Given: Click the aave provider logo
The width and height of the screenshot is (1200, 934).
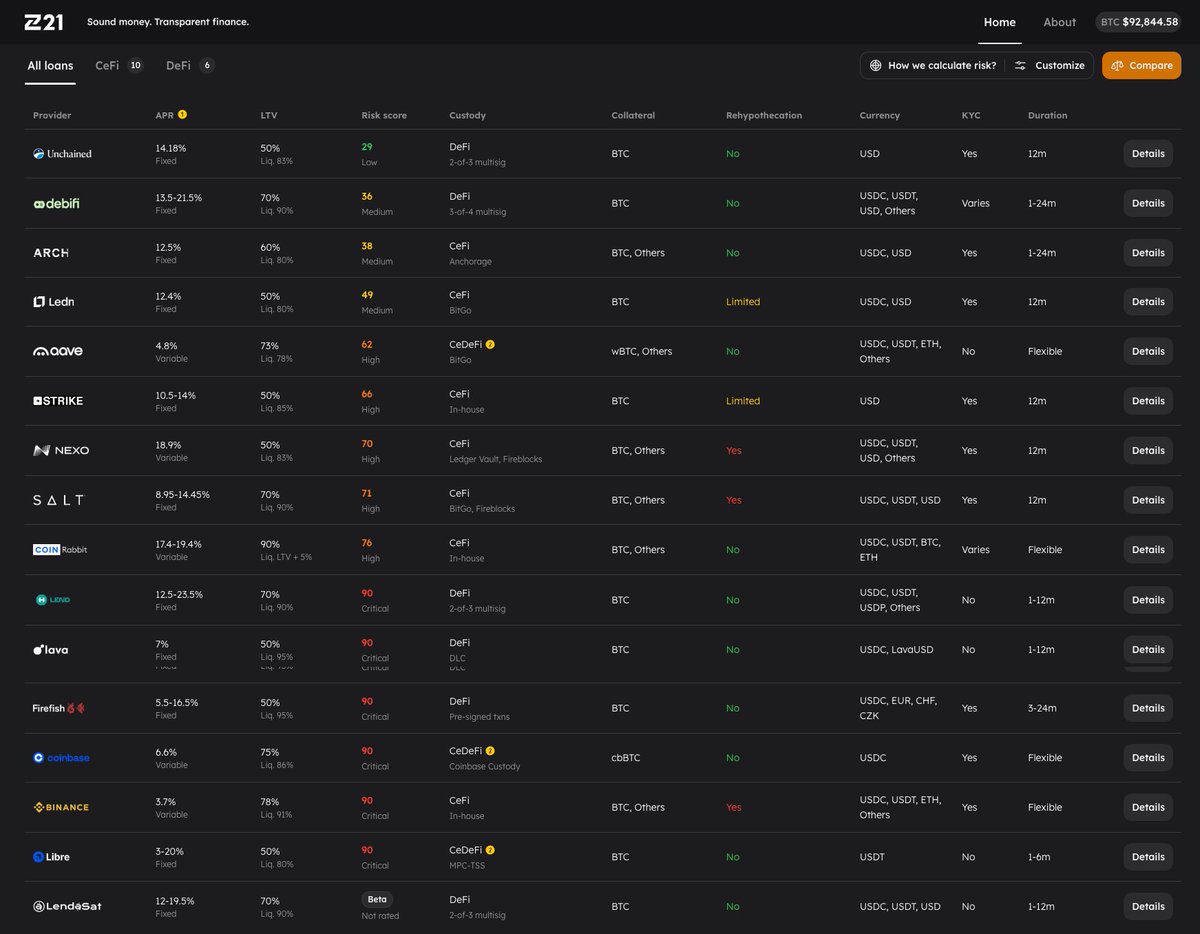Looking at the screenshot, I should (58, 351).
